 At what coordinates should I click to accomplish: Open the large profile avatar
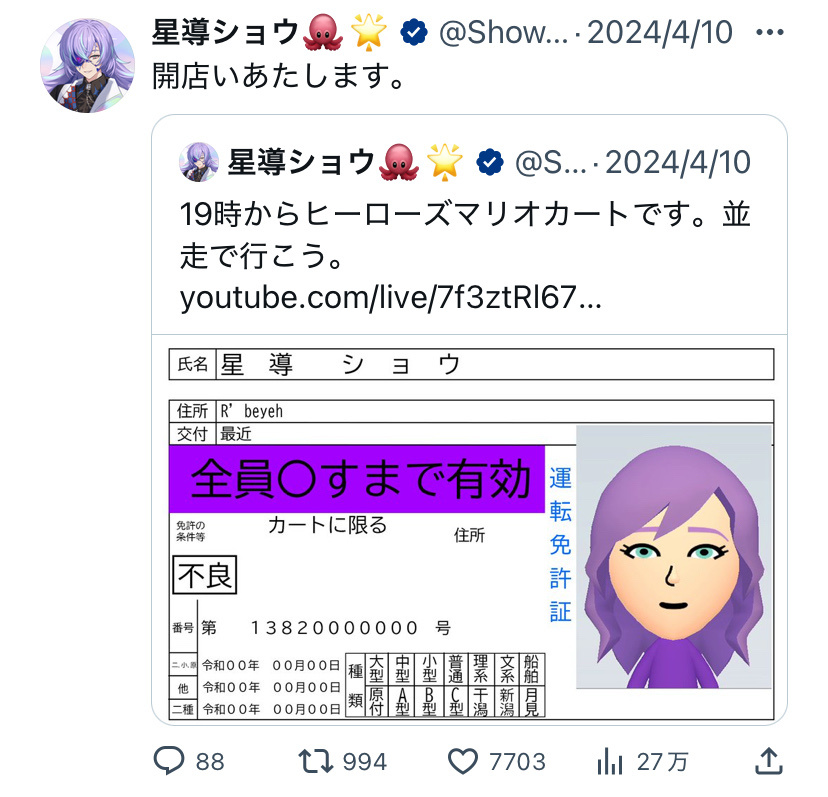click(87, 65)
